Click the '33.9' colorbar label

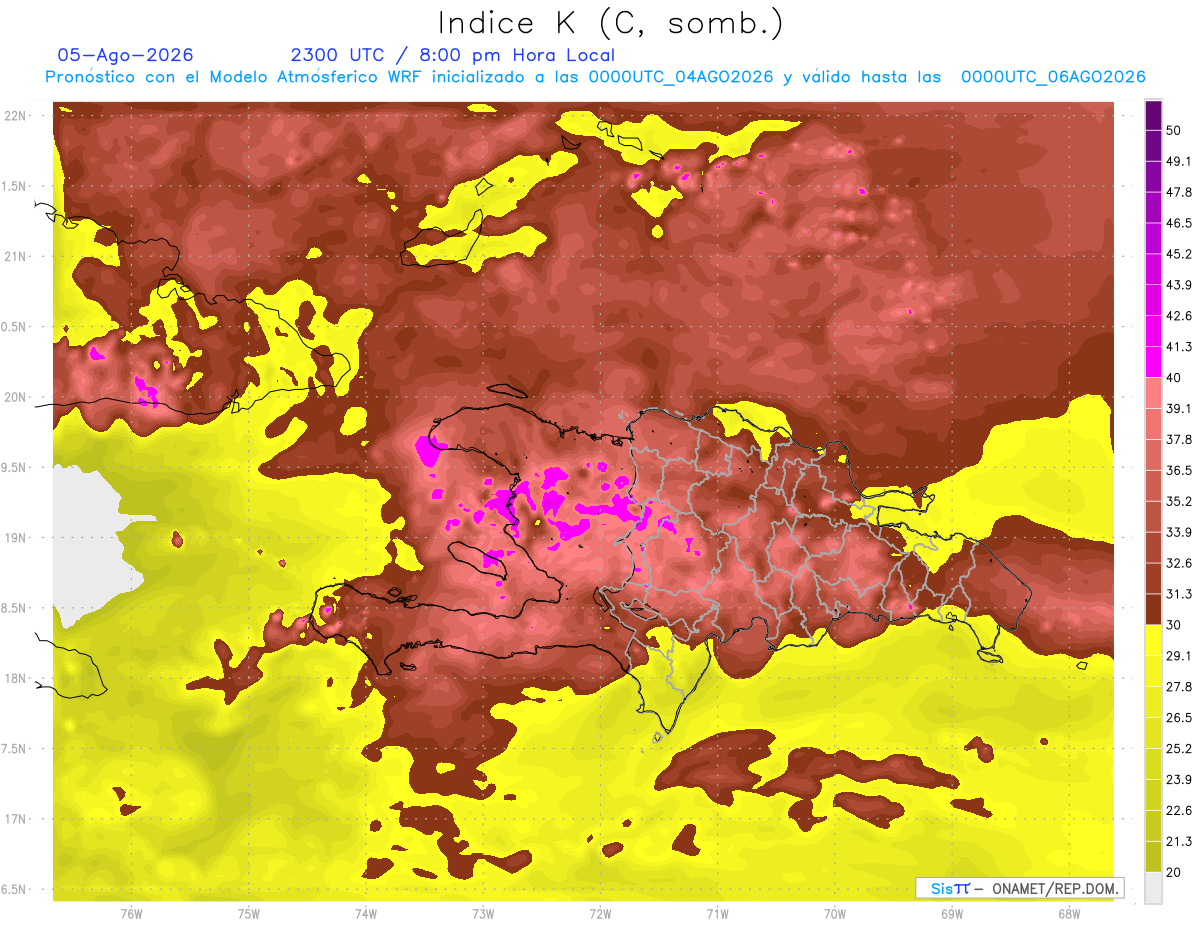pos(1179,532)
